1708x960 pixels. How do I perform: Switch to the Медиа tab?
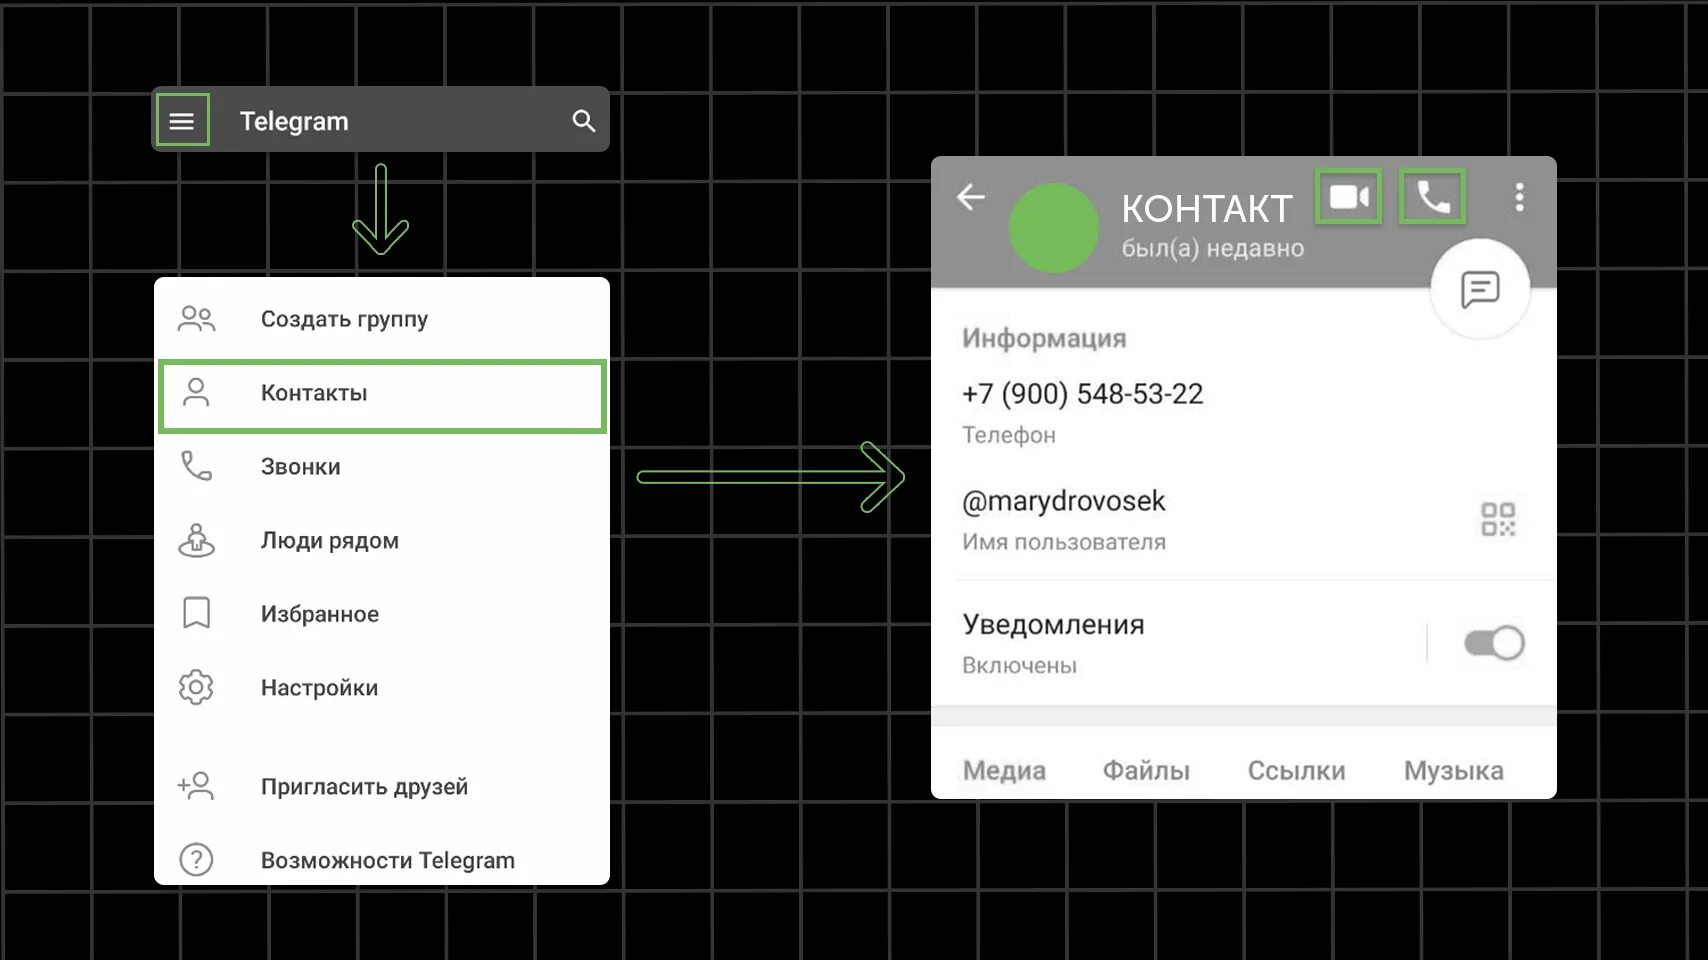click(x=1004, y=771)
